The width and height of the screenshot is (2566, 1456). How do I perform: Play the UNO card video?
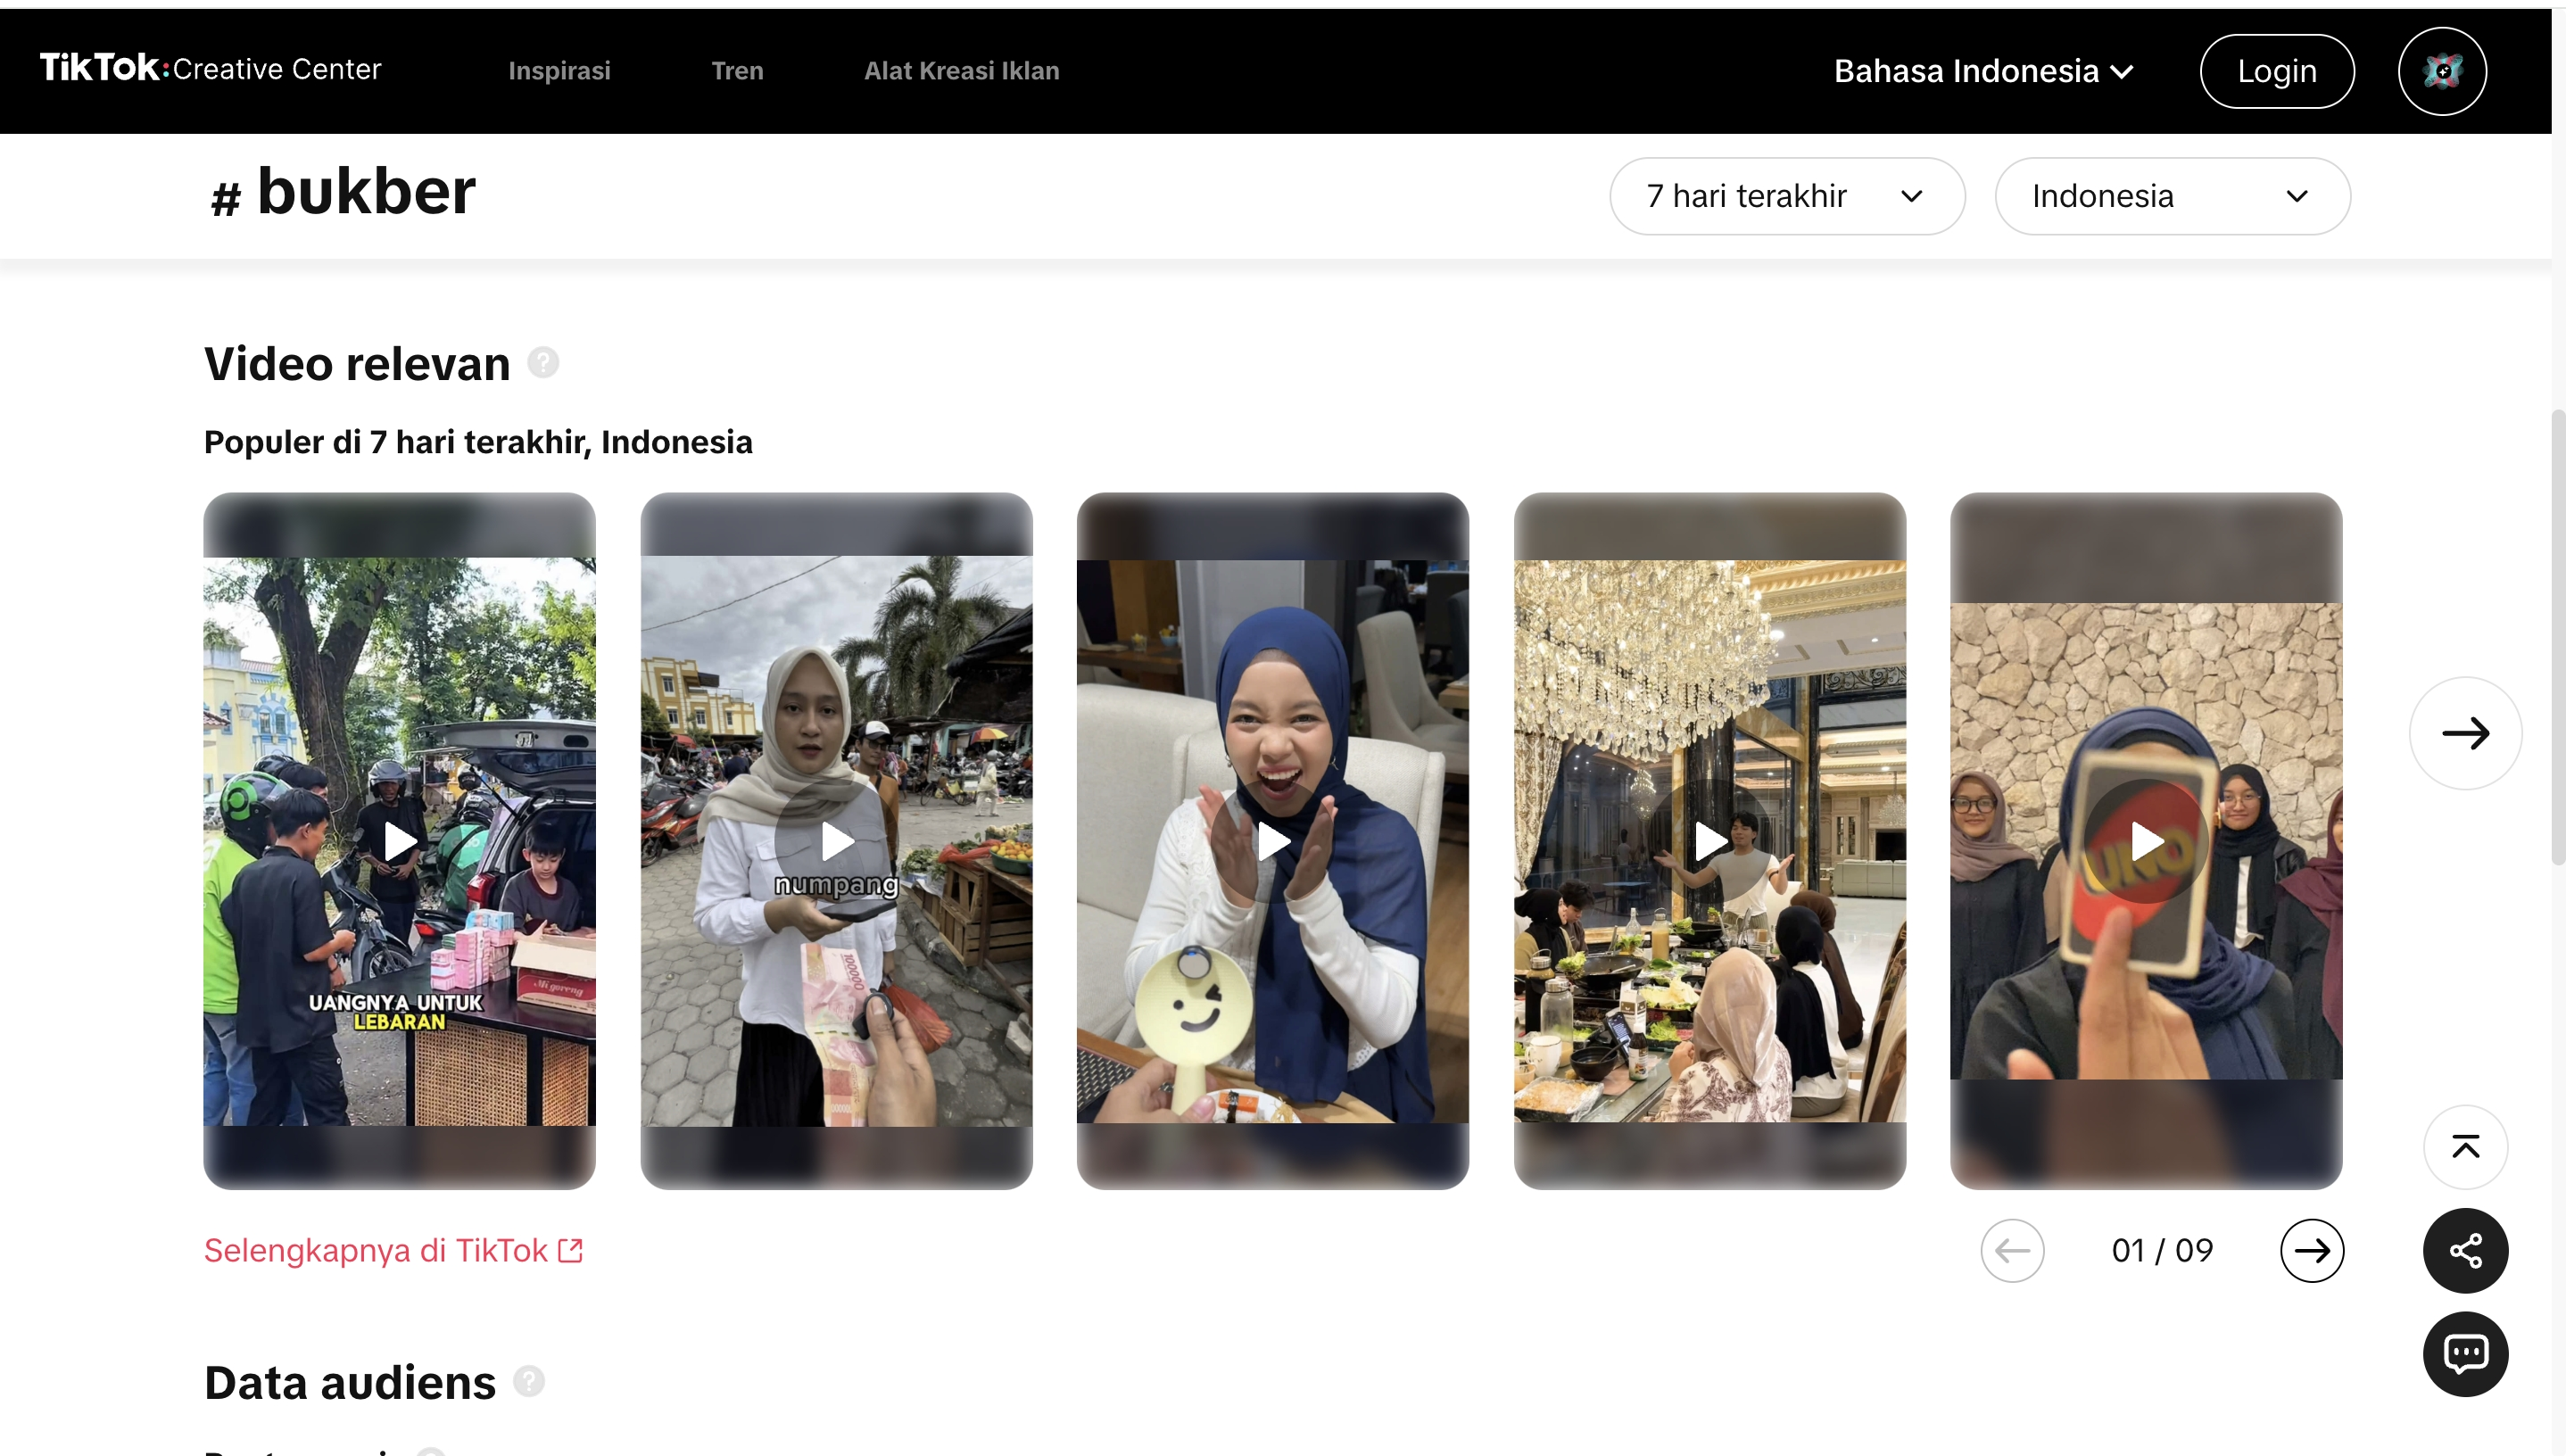pos(2145,841)
